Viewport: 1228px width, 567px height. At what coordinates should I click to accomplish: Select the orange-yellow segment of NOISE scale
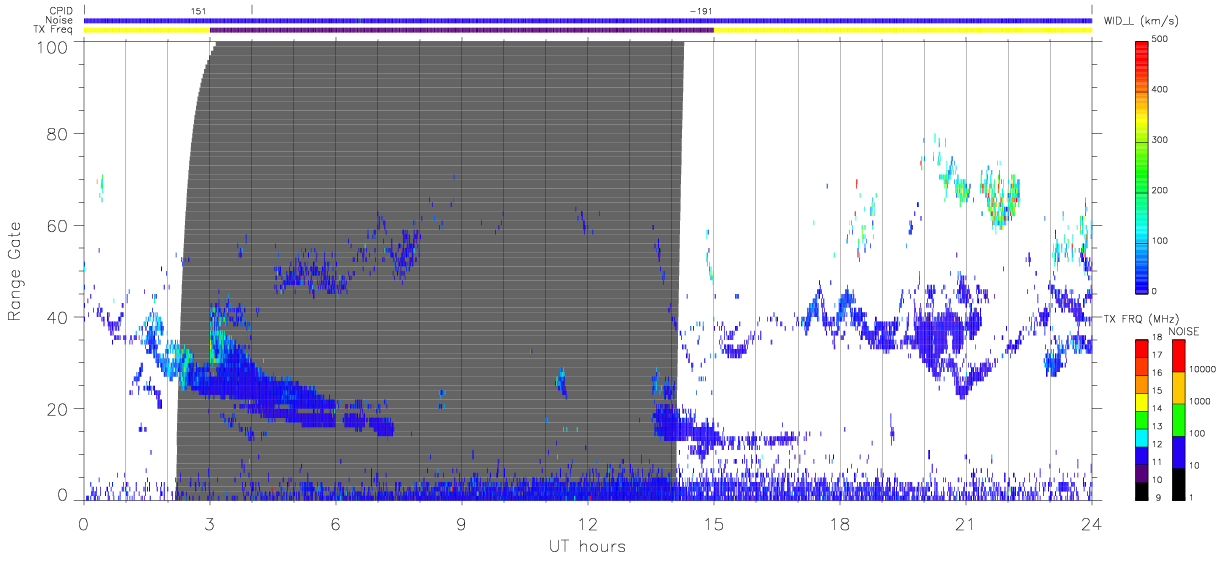pyautogui.click(x=1178, y=388)
